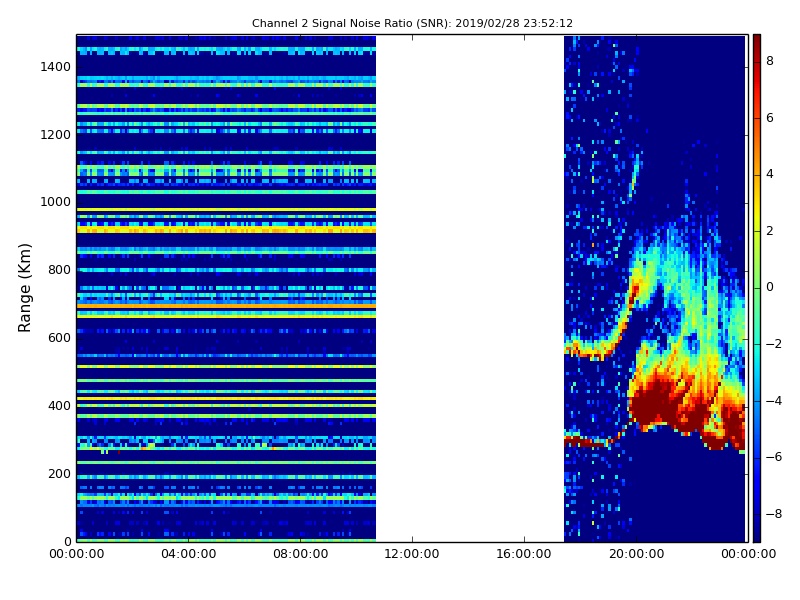
Task: Click the 1400 range tick label
Action: click(56, 67)
